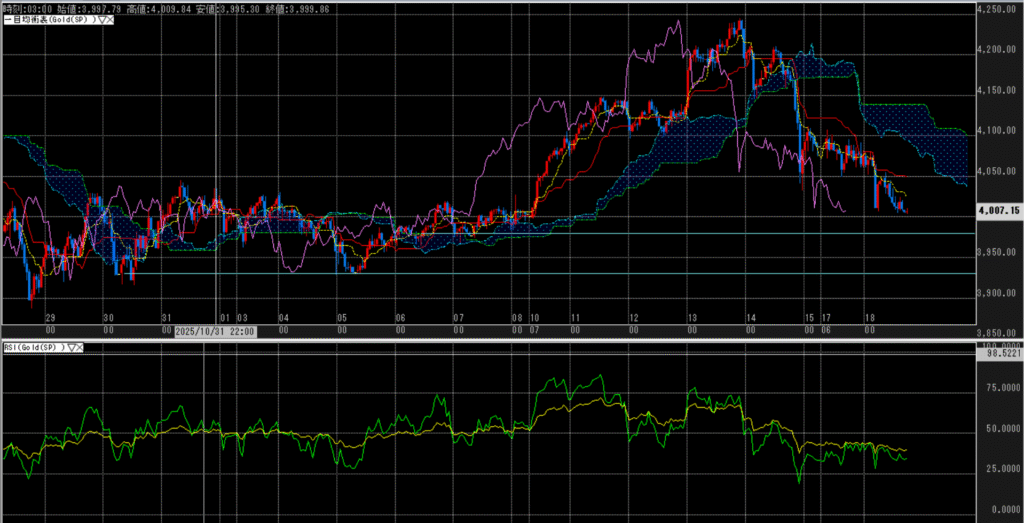Remove the RSI indicator using its X icon
The height and width of the screenshot is (523, 1024).
[x=79, y=347]
